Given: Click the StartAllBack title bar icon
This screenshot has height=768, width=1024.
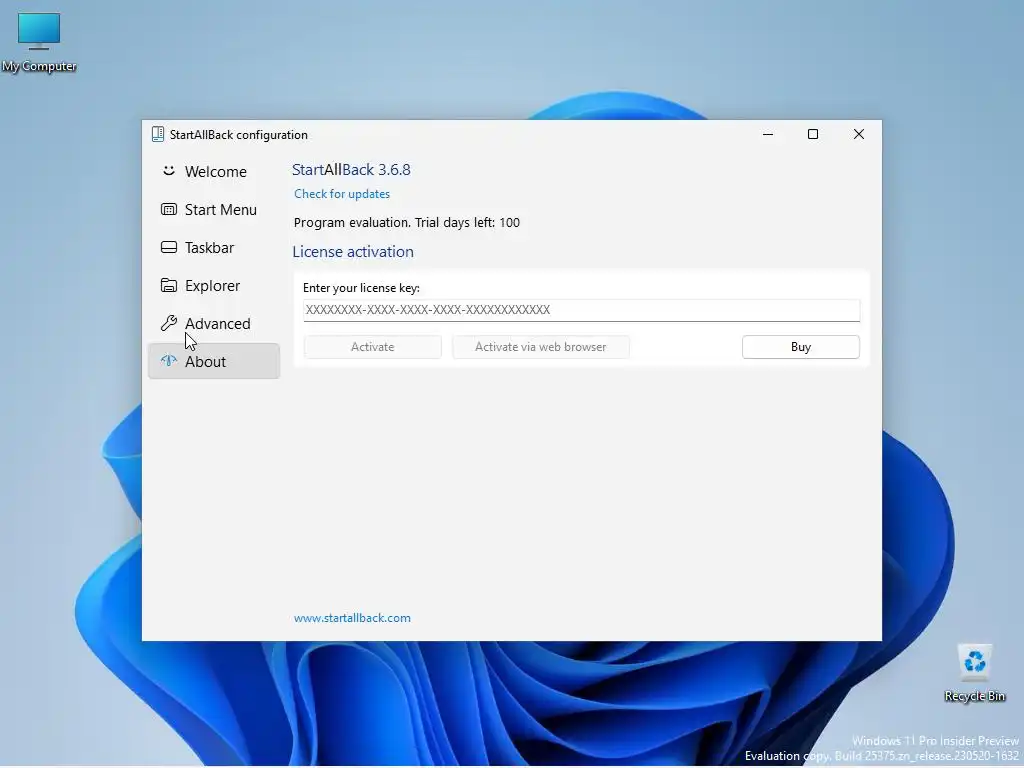Looking at the screenshot, I should (157, 134).
